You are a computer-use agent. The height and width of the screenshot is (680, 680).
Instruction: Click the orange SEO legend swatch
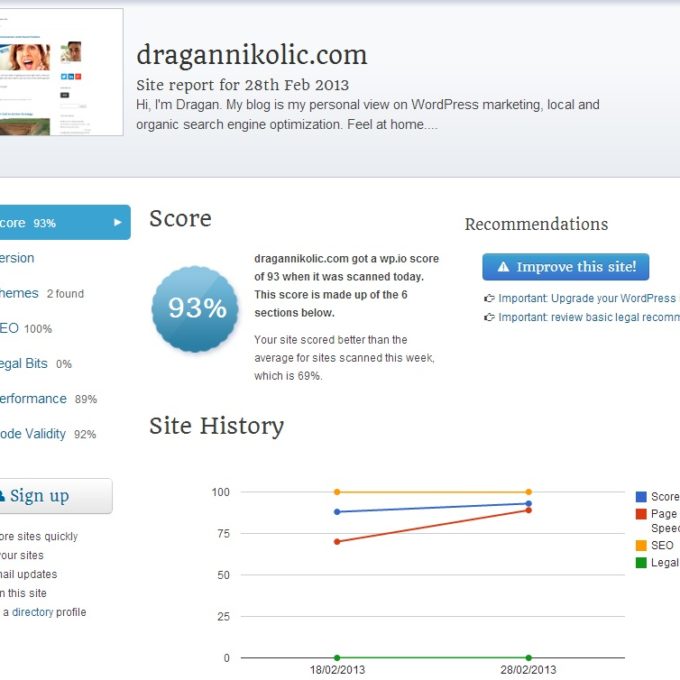pos(641,546)
